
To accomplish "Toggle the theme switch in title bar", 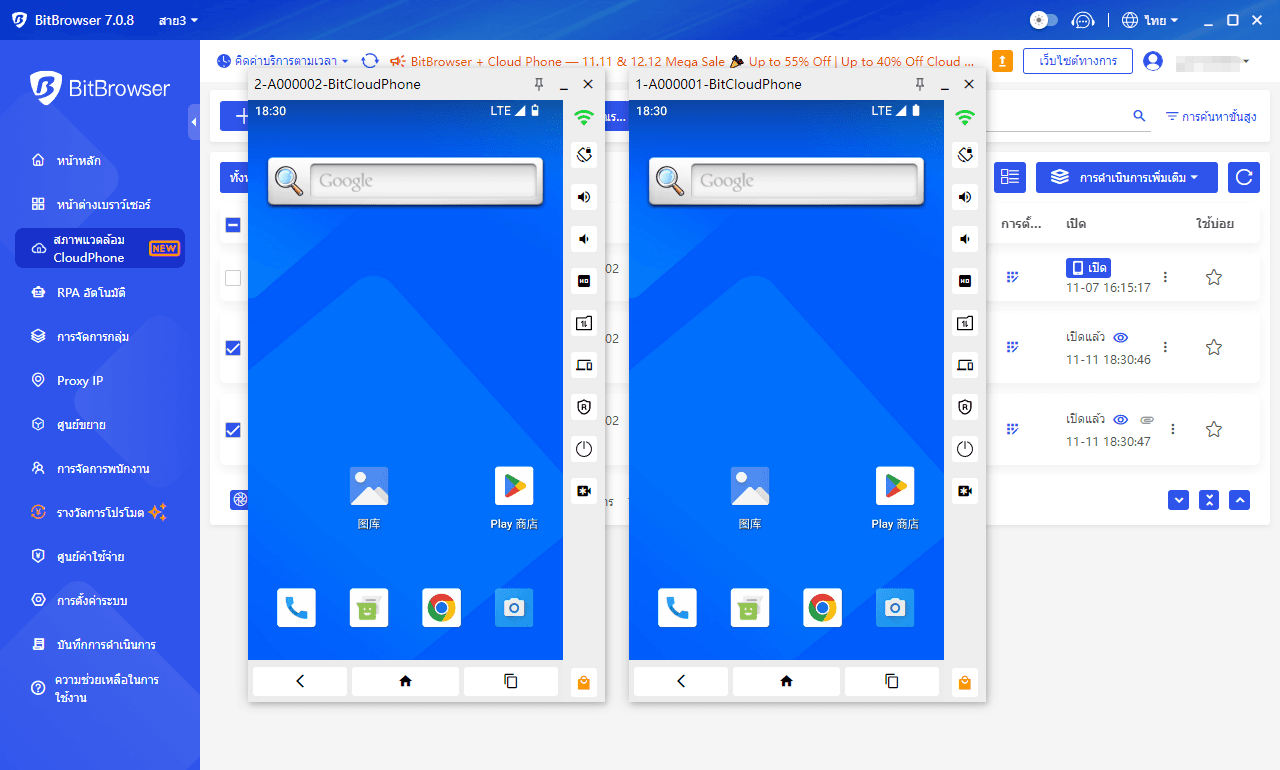I will 1043,20.
